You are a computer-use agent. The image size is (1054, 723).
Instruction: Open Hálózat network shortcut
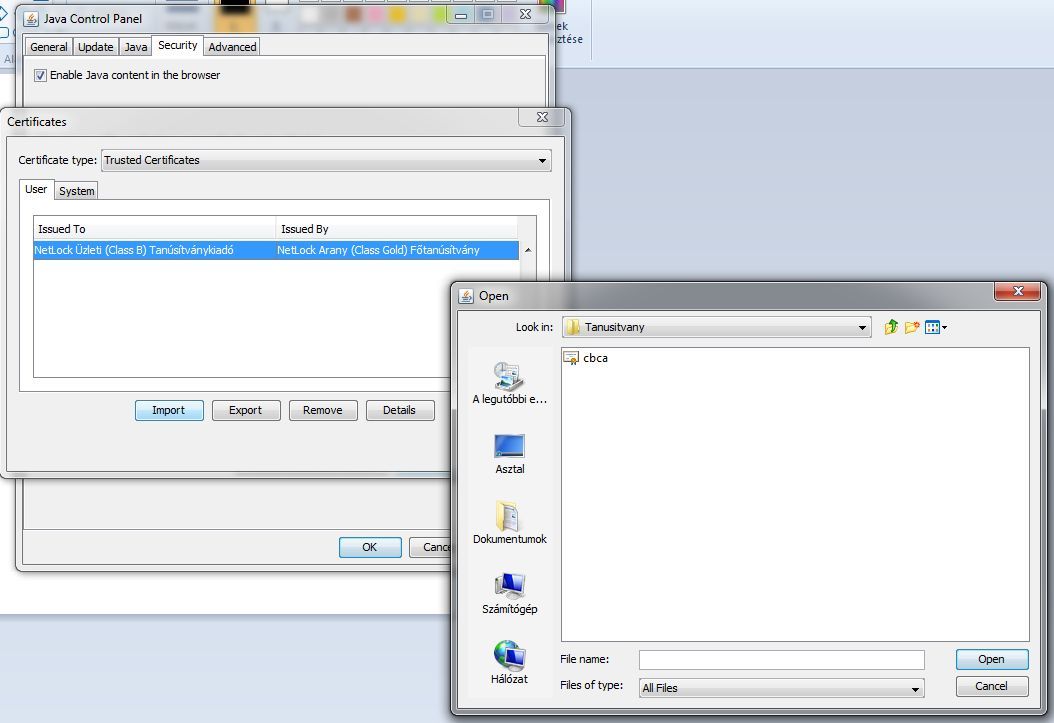tap(510, 663)
